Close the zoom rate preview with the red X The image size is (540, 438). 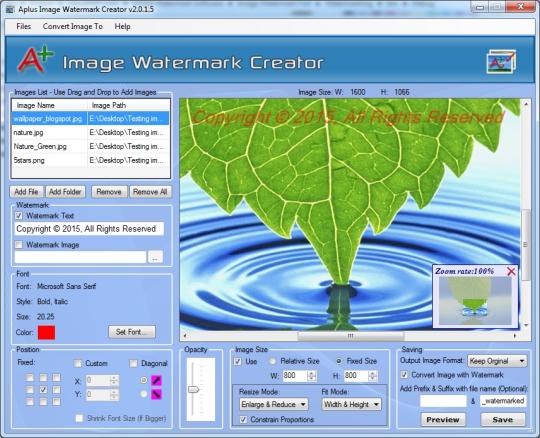511,271
